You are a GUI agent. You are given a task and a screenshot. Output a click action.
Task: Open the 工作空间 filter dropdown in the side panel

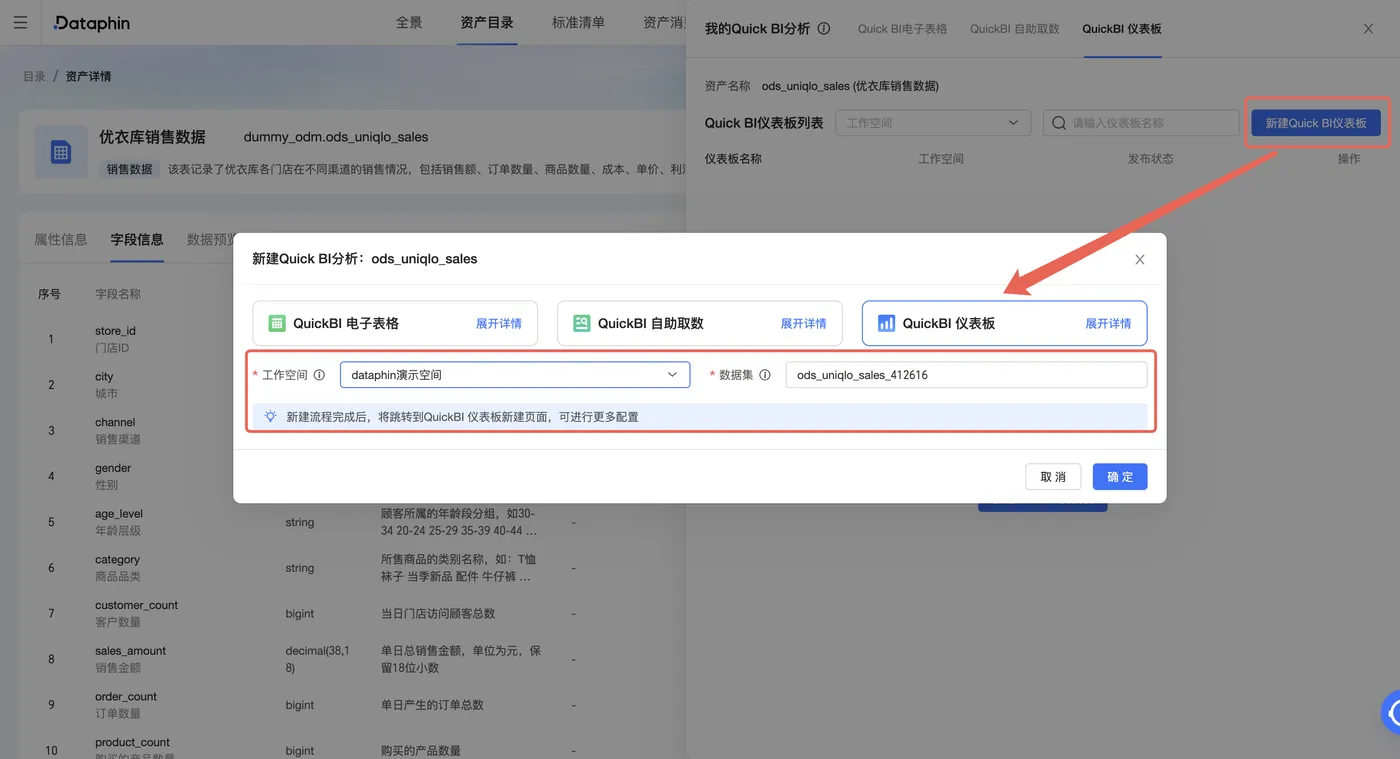933,123
